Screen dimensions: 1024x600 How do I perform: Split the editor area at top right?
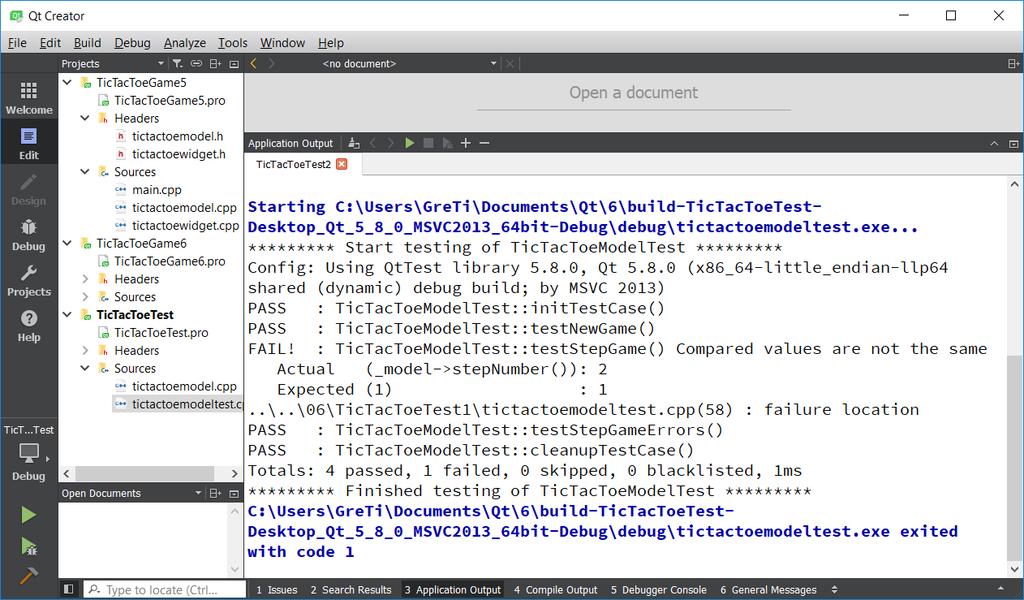(x=1013, y=63)
